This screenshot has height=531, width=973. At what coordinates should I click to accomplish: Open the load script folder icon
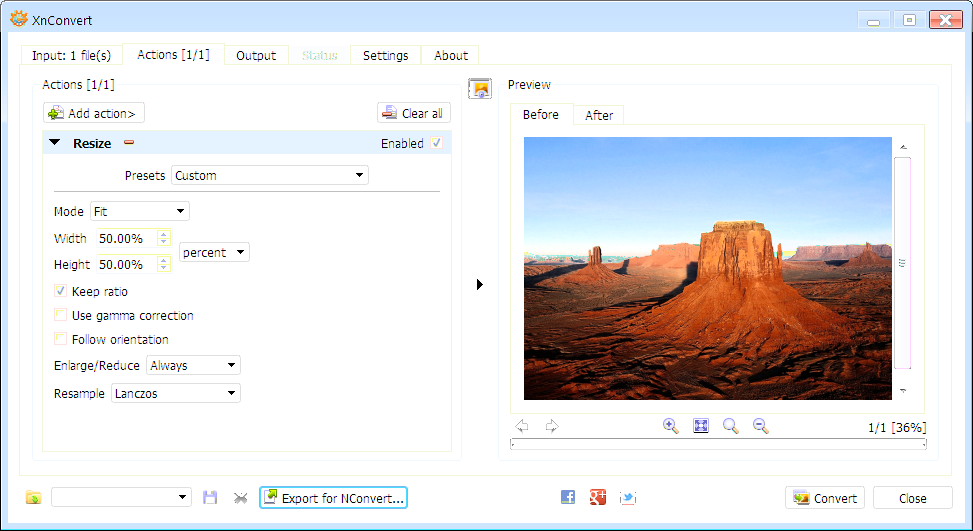click(x=34, y=498)
